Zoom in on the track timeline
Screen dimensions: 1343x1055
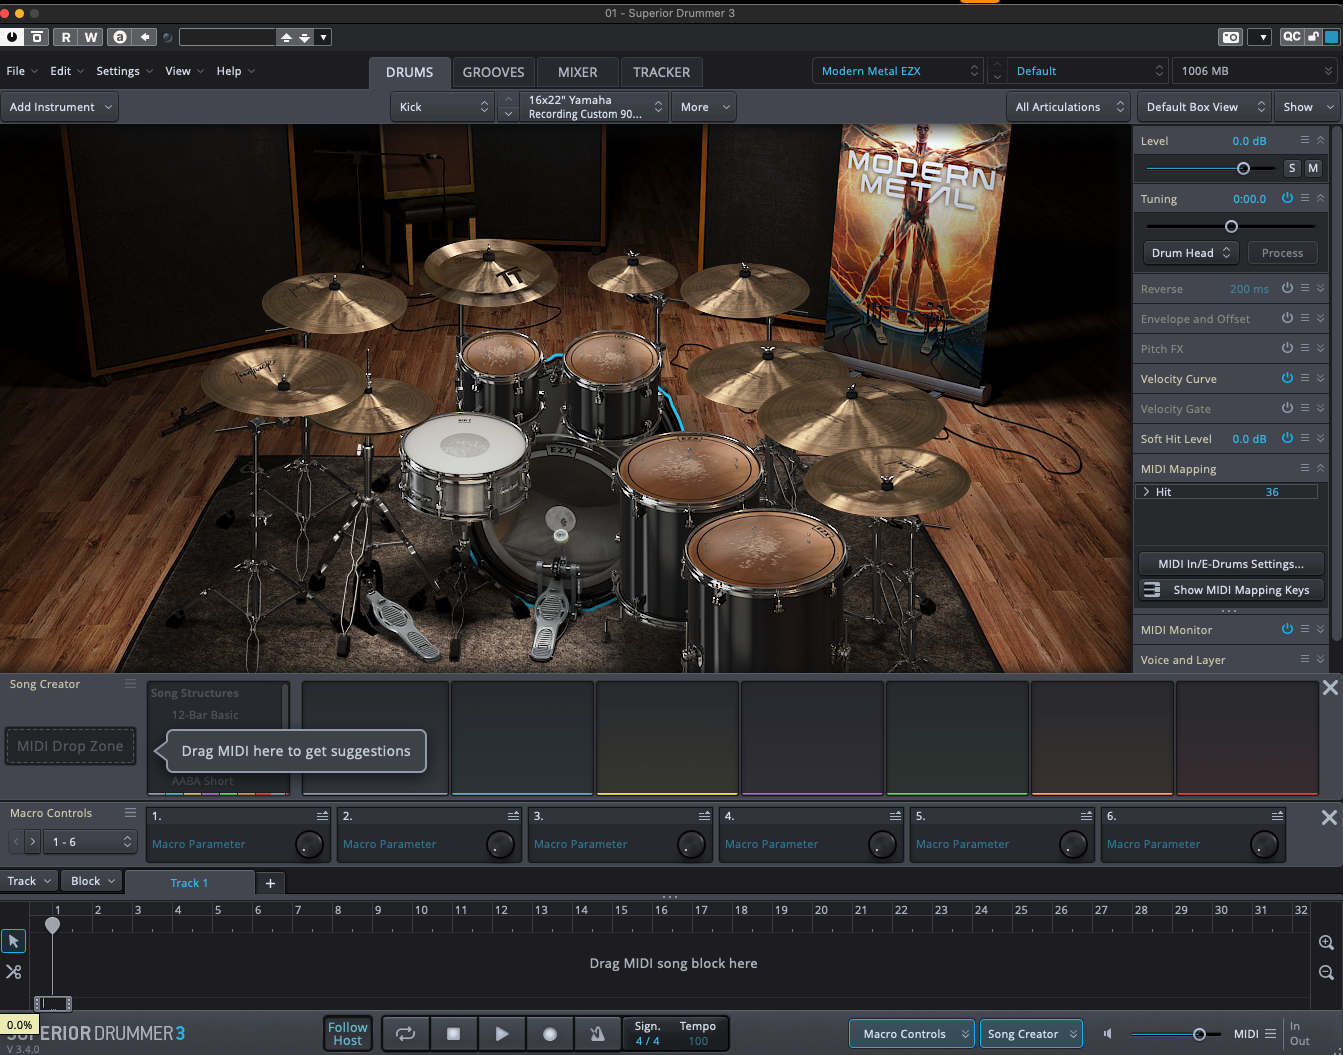click(x=1326, y=942)
